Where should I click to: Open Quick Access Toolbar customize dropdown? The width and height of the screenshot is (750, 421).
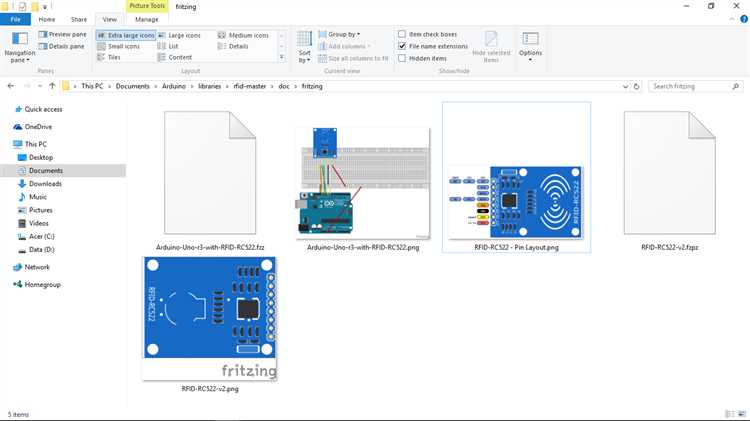tap(45, 7)
